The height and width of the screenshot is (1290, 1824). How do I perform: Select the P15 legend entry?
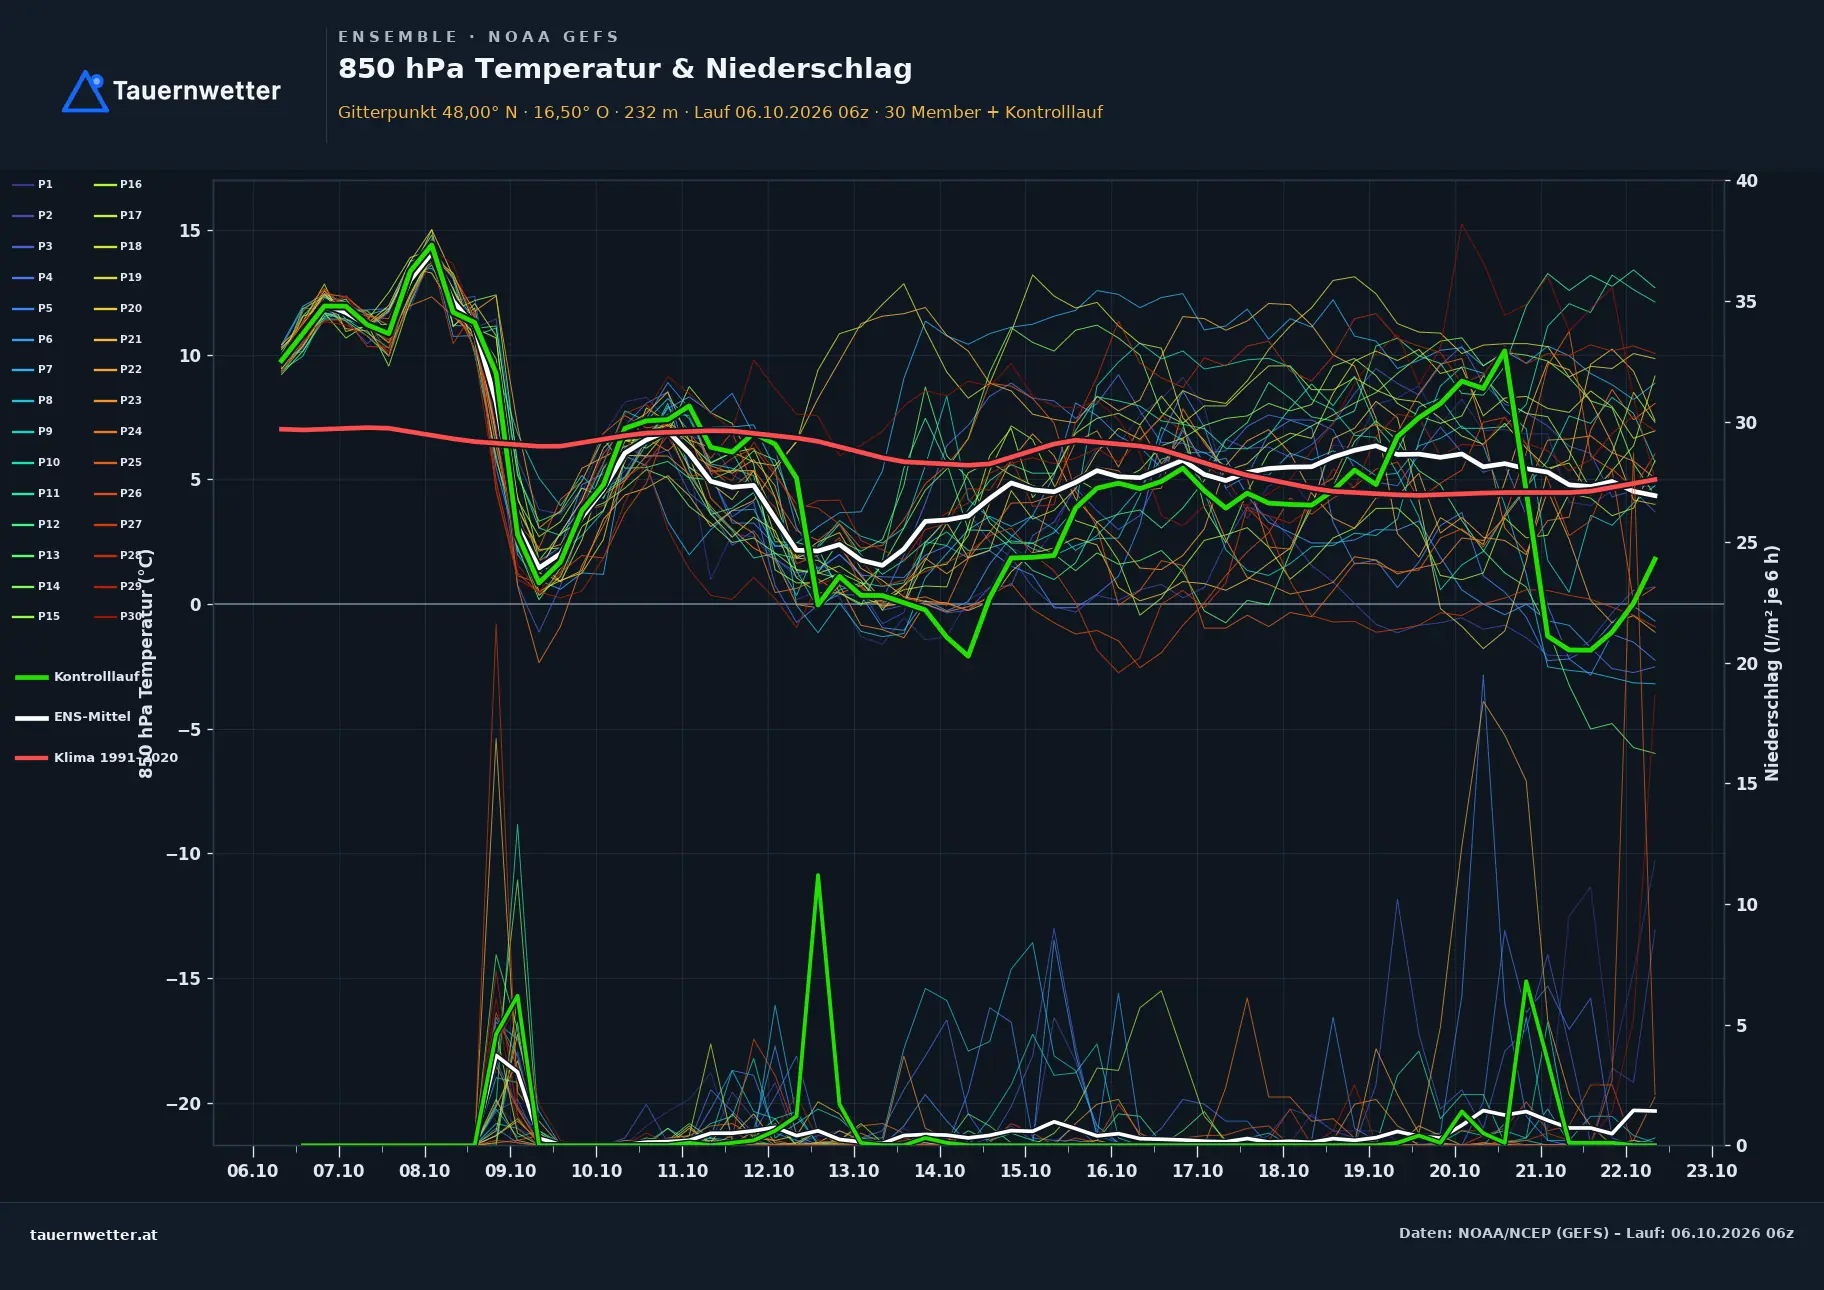pyautogui.click(x=36, y=617)
